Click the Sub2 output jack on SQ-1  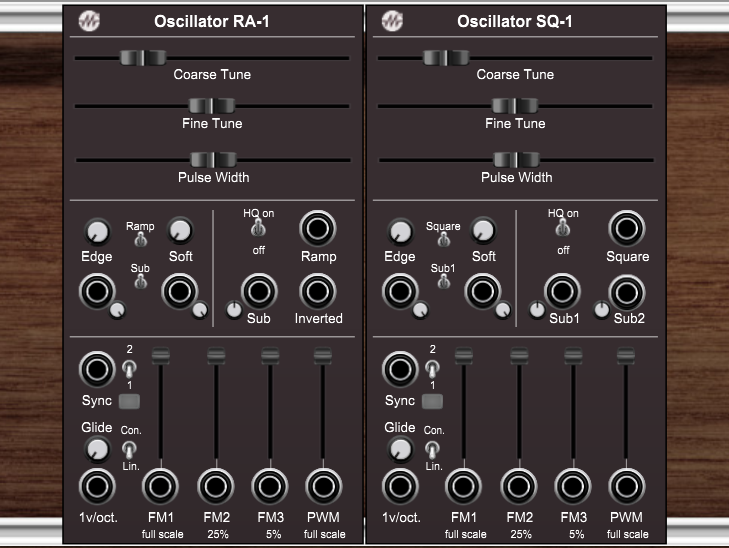point(627,293)
